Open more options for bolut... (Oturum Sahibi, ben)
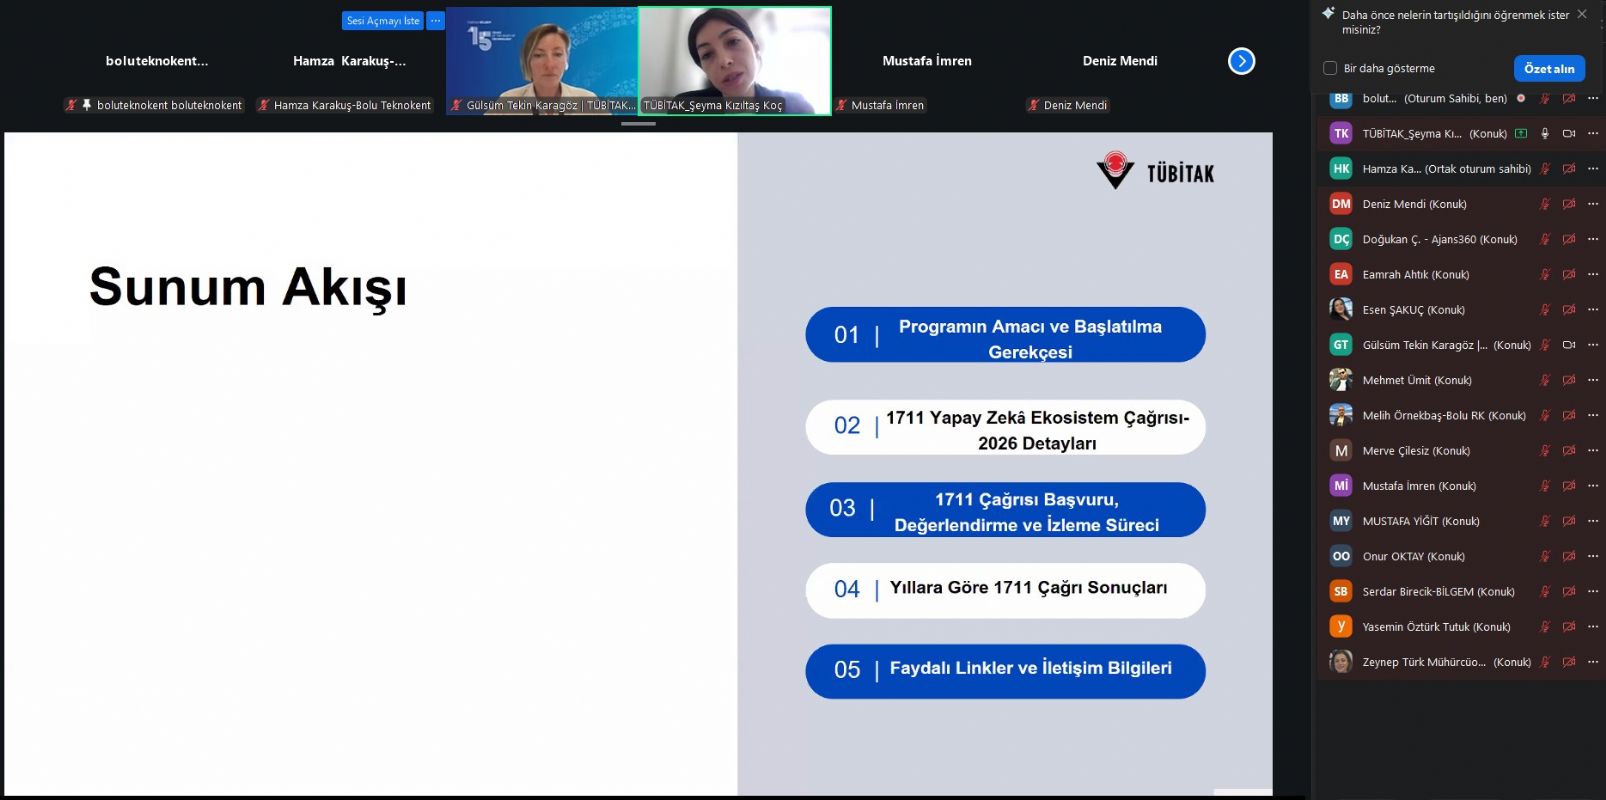Screen dimensions: 1606x800 click(x=1593, y=98)
